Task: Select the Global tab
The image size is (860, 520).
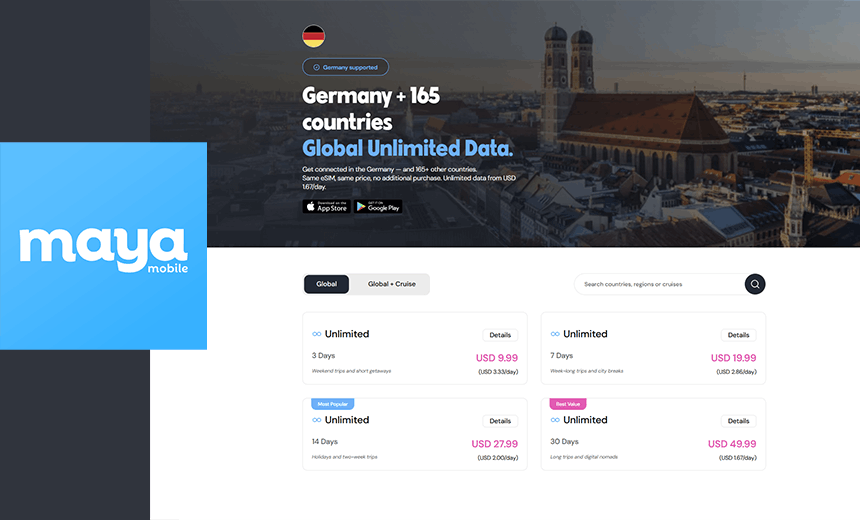Action: (326, 284)
